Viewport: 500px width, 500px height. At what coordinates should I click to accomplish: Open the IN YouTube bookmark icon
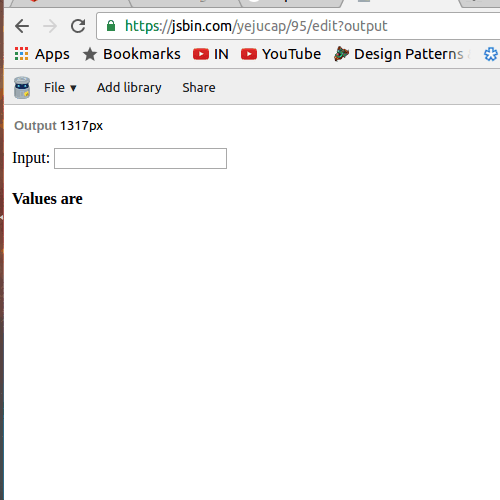click(201, 54)
